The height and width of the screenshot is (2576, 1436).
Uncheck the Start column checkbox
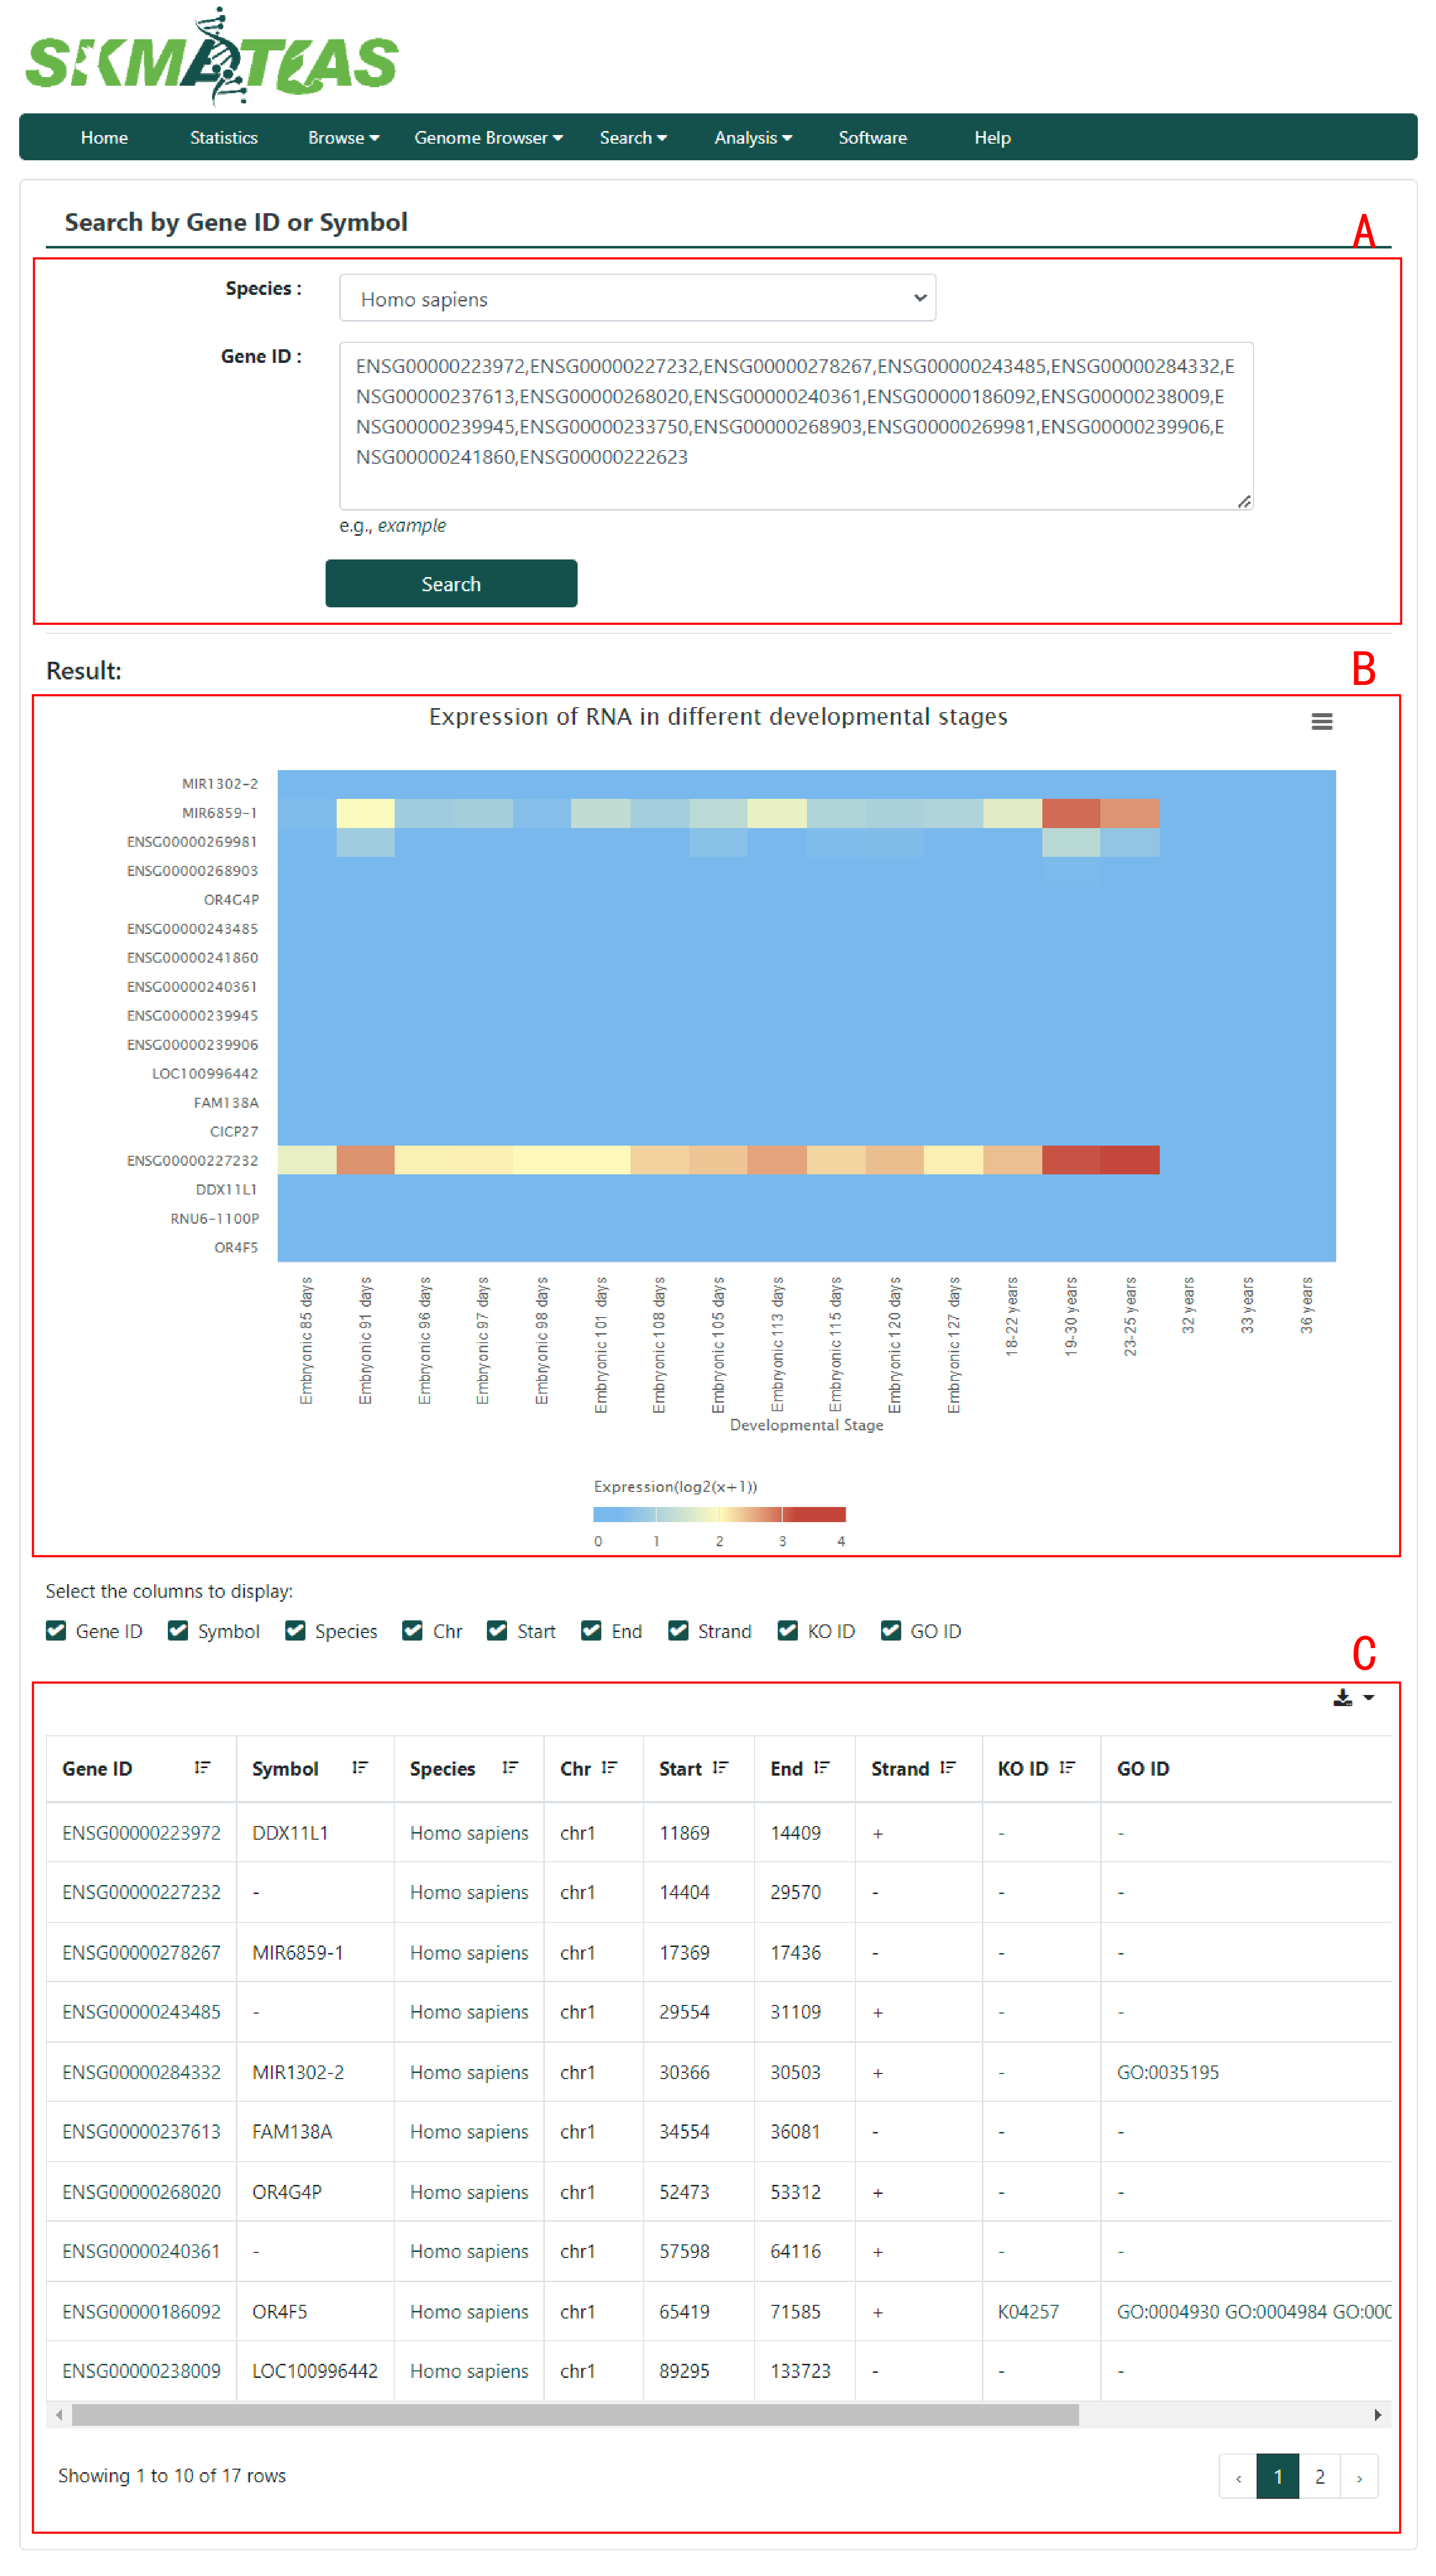pos(497,1630)
